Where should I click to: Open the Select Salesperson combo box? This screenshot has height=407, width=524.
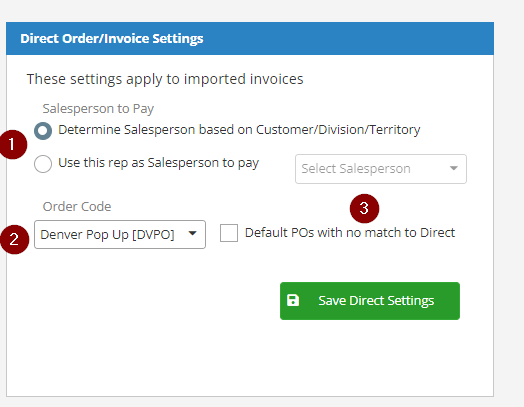point(381,169)
